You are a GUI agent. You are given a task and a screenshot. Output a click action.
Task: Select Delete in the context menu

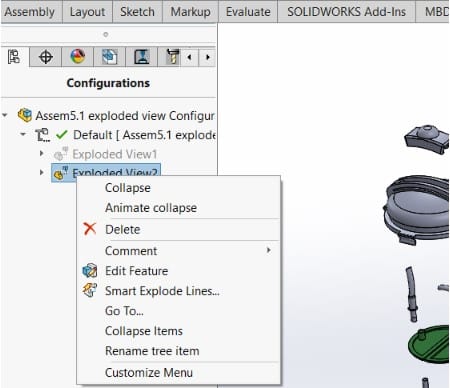click(x=179, y=229)
